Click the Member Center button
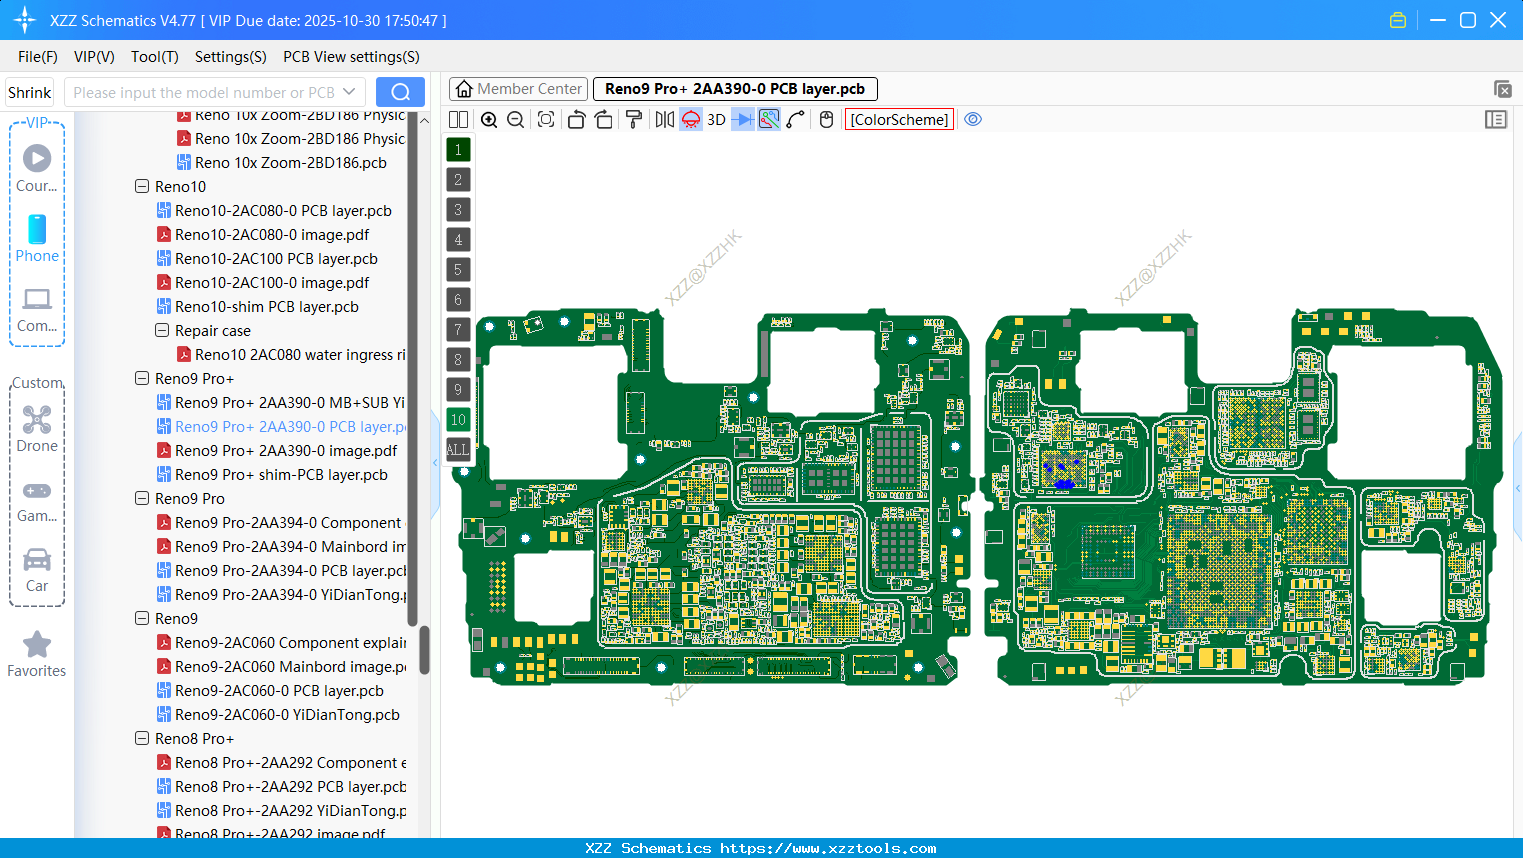The image size is (1523, 858). point(518,88)
